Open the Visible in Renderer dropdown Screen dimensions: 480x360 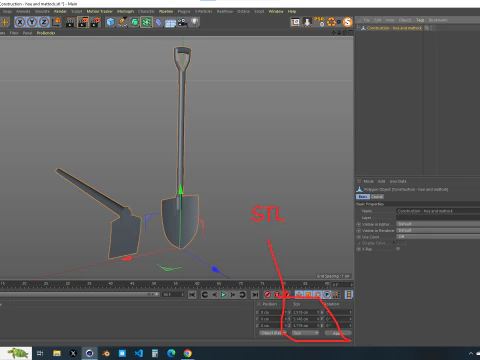click(x=438, y=230)
